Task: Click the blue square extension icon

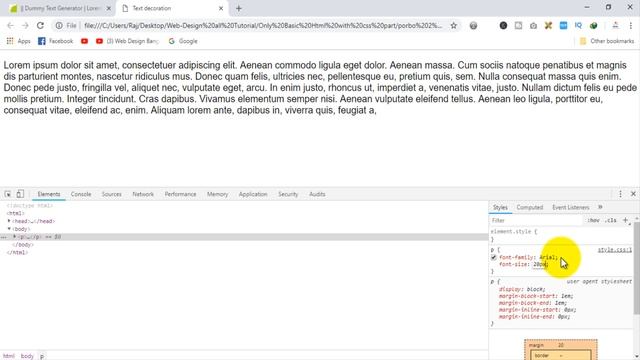Action: 563,25
